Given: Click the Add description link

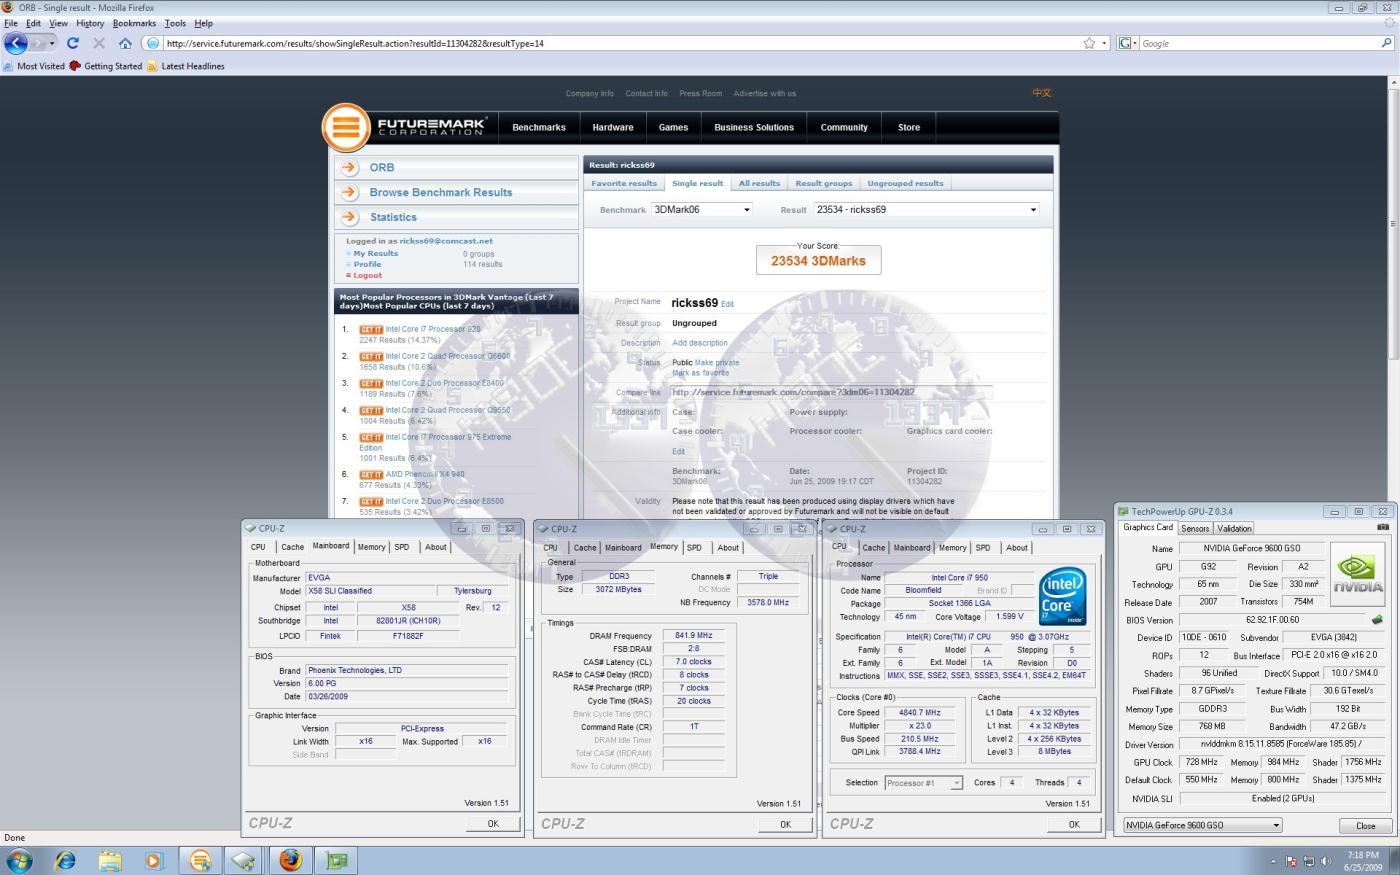Looking at the screenshot, I should pos(700,343).
